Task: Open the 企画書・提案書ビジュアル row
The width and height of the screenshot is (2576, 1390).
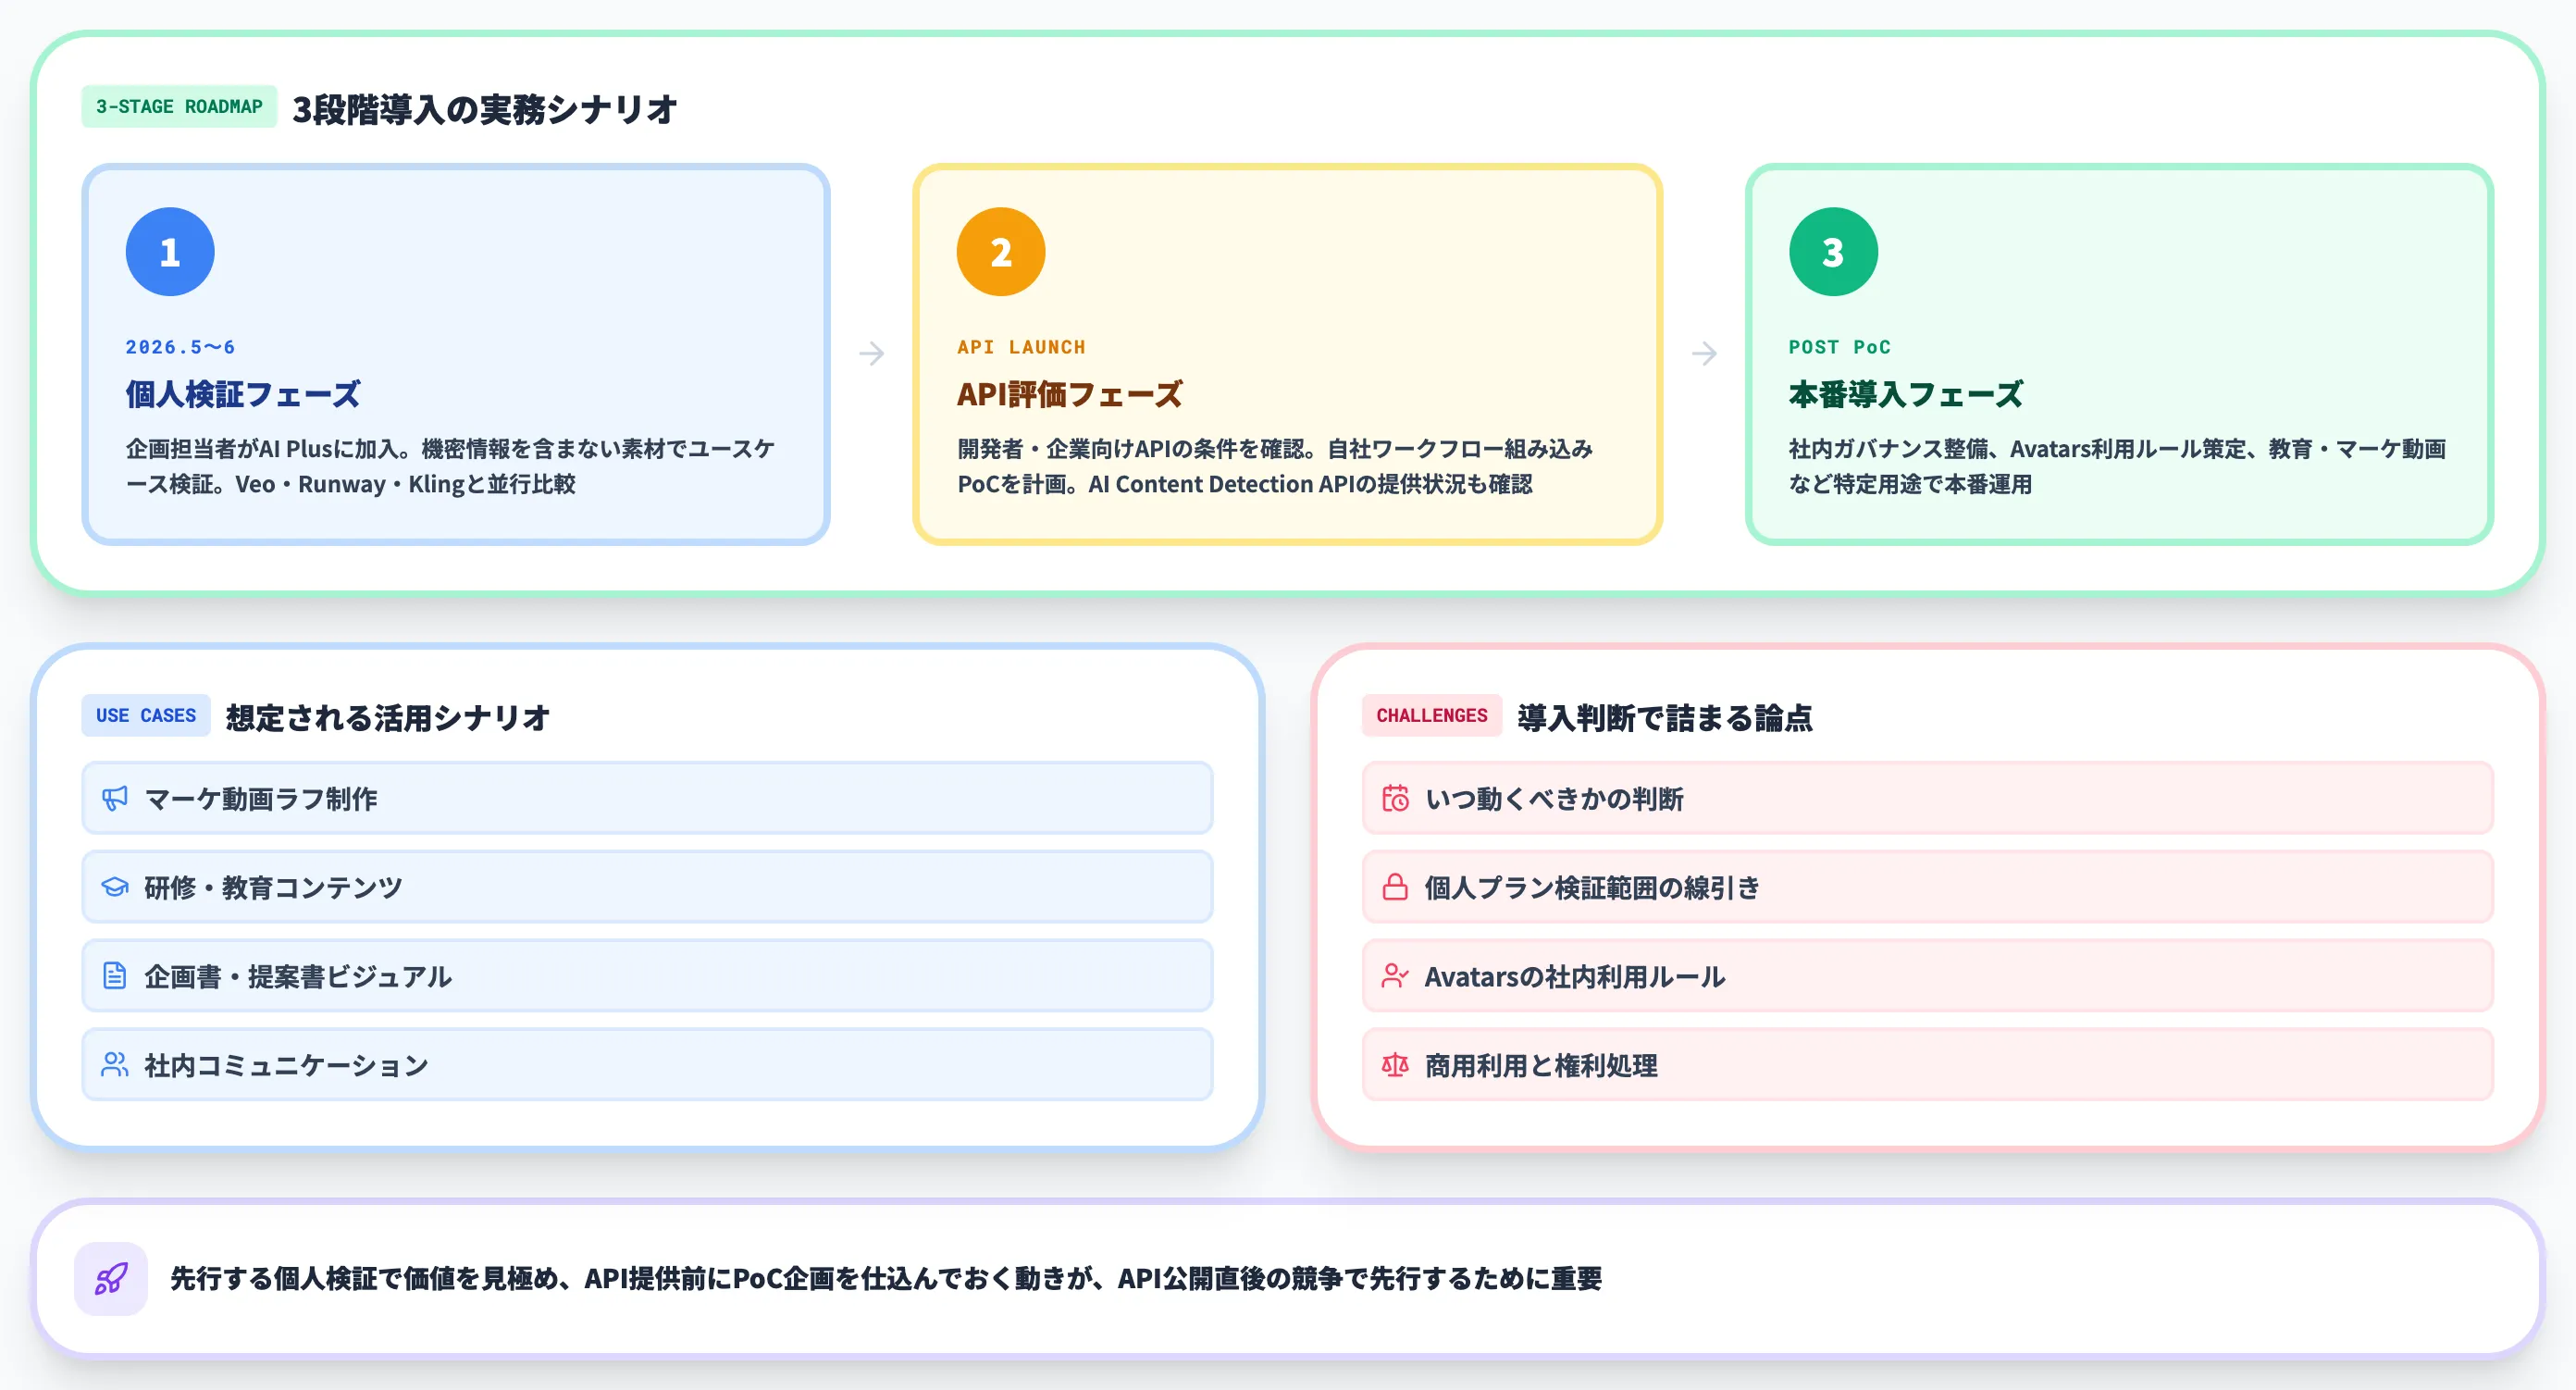Action: [647, 975]
